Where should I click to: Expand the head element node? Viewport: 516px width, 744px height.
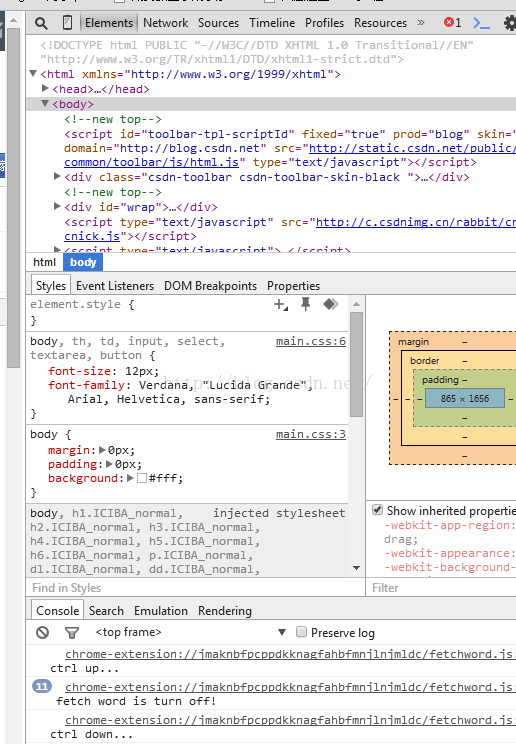pos(46,88)
